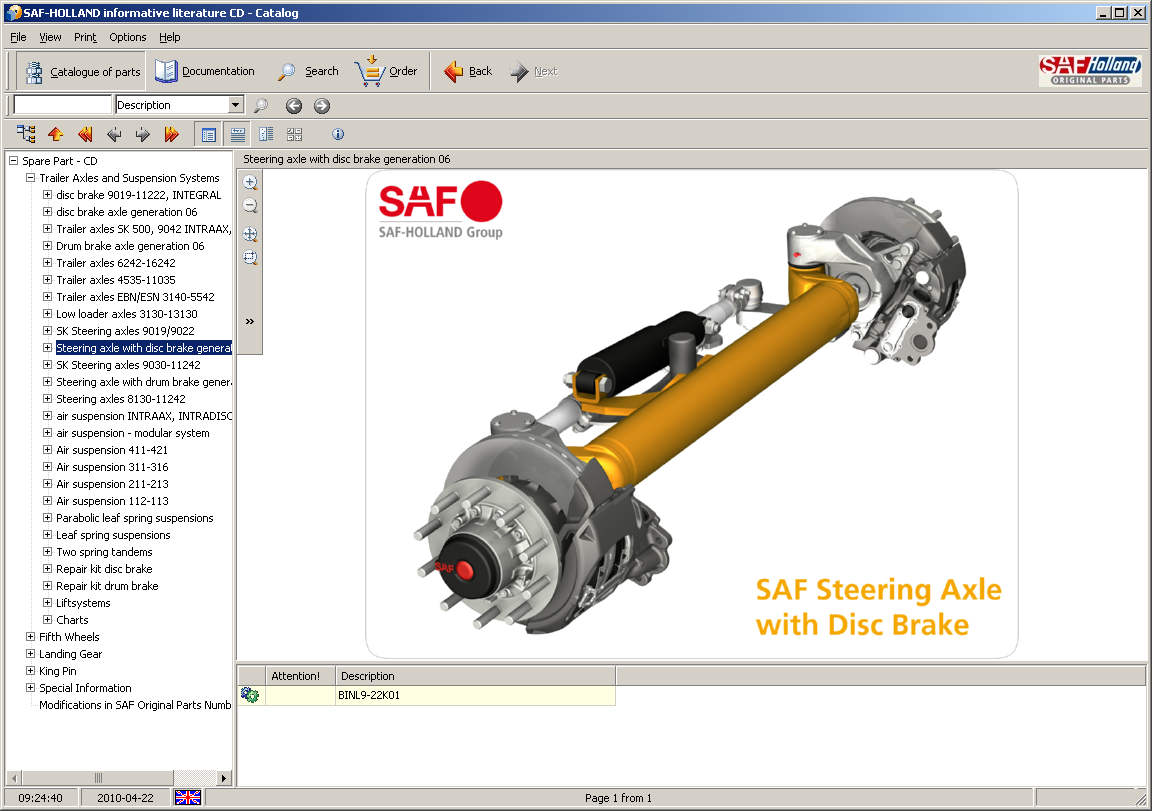Click the search text input field

coord(62,105)
